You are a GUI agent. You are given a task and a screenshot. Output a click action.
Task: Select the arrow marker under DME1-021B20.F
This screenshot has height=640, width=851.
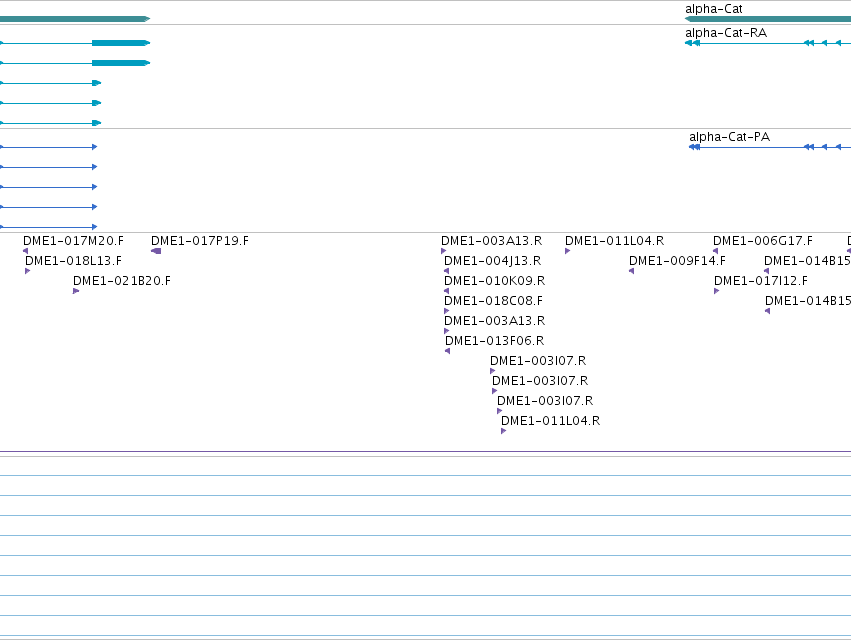coord(76,291)
